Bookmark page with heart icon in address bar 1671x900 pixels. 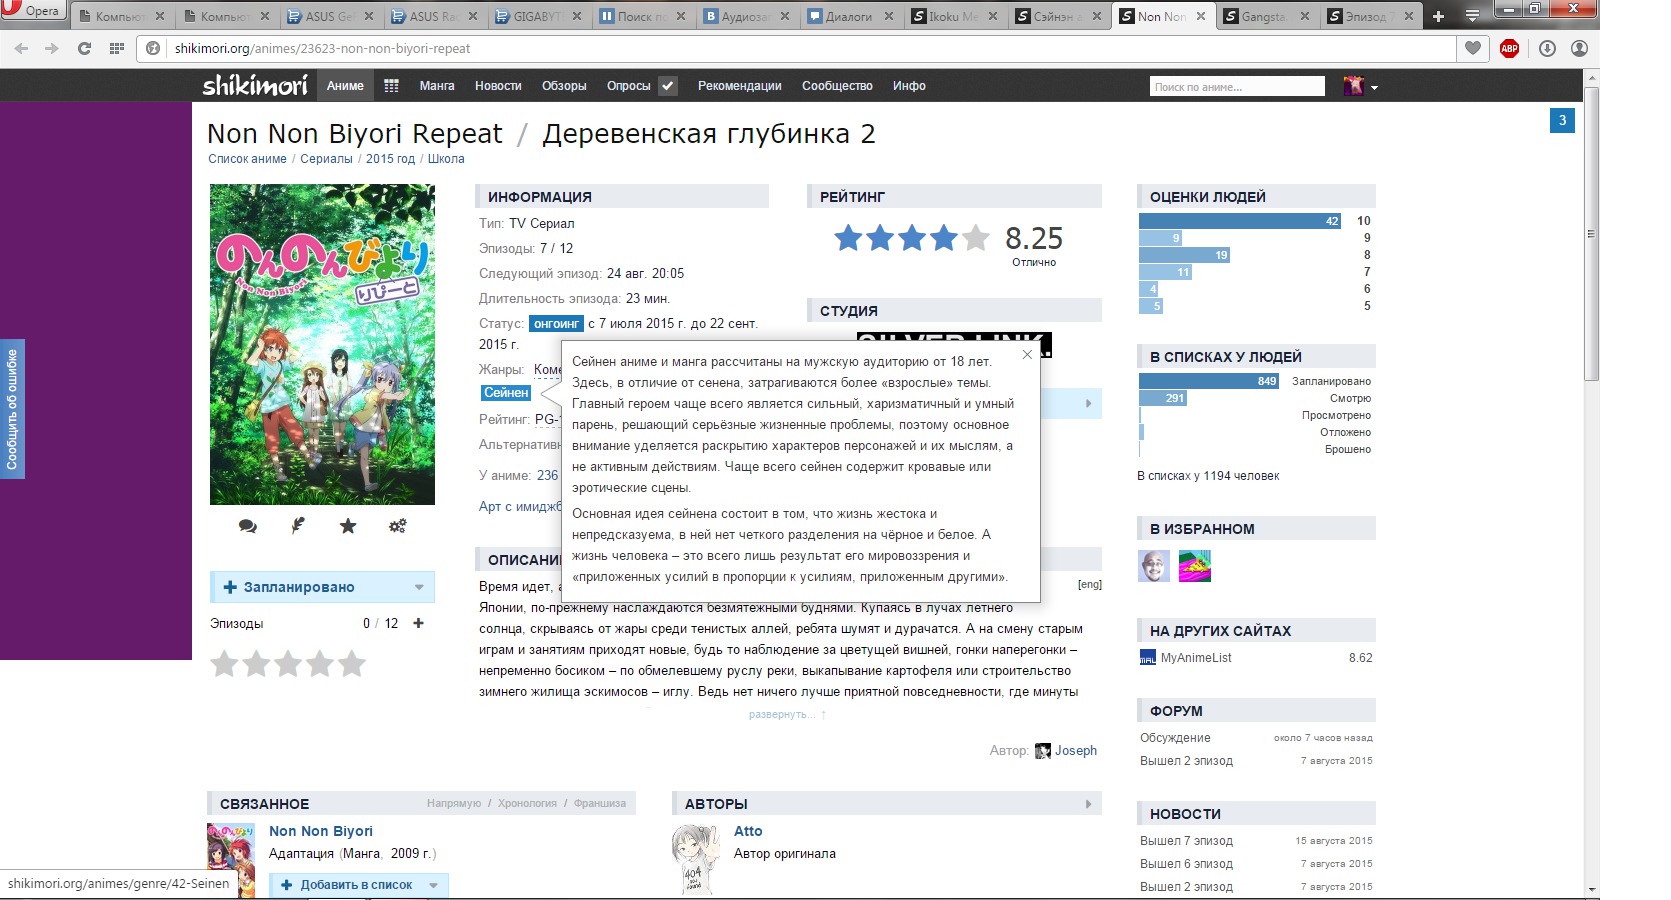point(1473,48)
